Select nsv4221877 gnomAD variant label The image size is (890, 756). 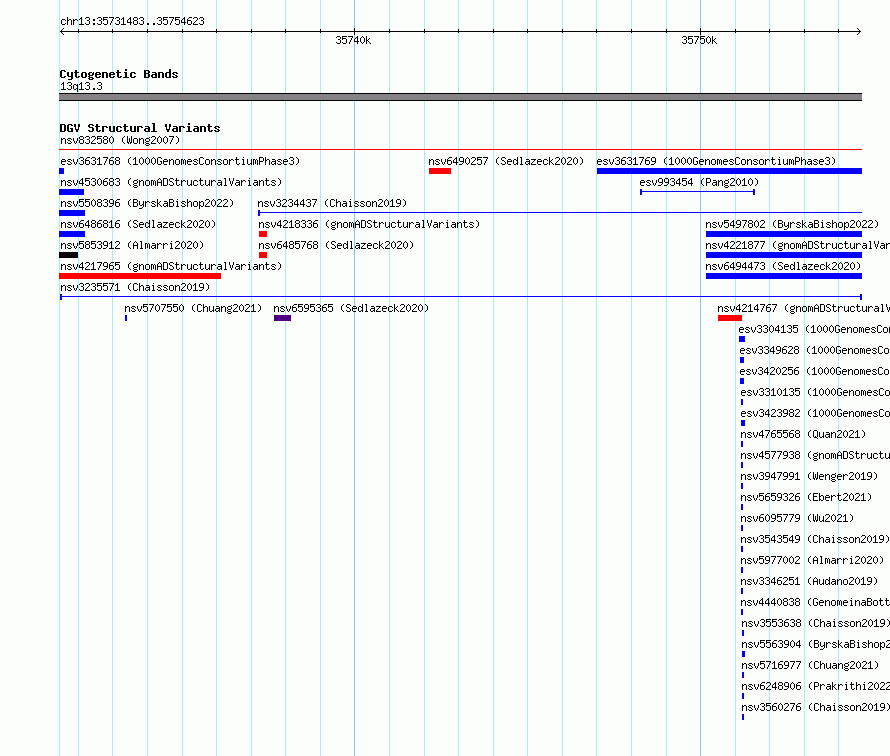click(x=797, y=245)
